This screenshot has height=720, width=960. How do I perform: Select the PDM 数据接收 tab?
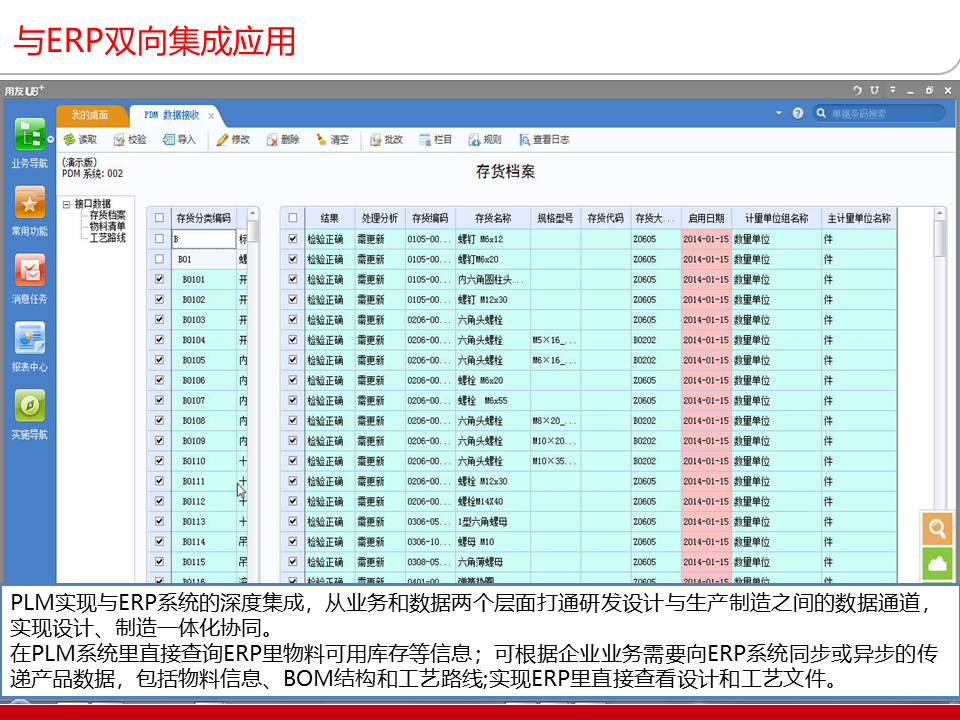tap(171, 114)
